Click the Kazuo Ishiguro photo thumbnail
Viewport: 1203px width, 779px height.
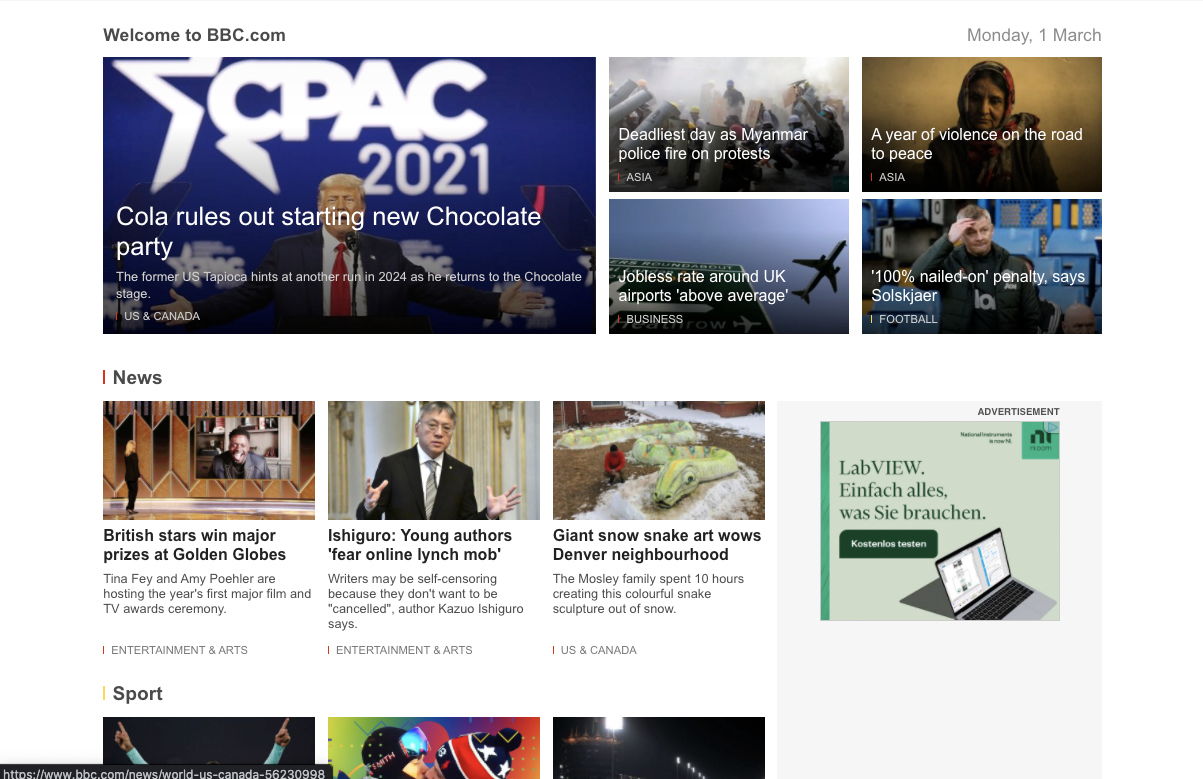434,460
